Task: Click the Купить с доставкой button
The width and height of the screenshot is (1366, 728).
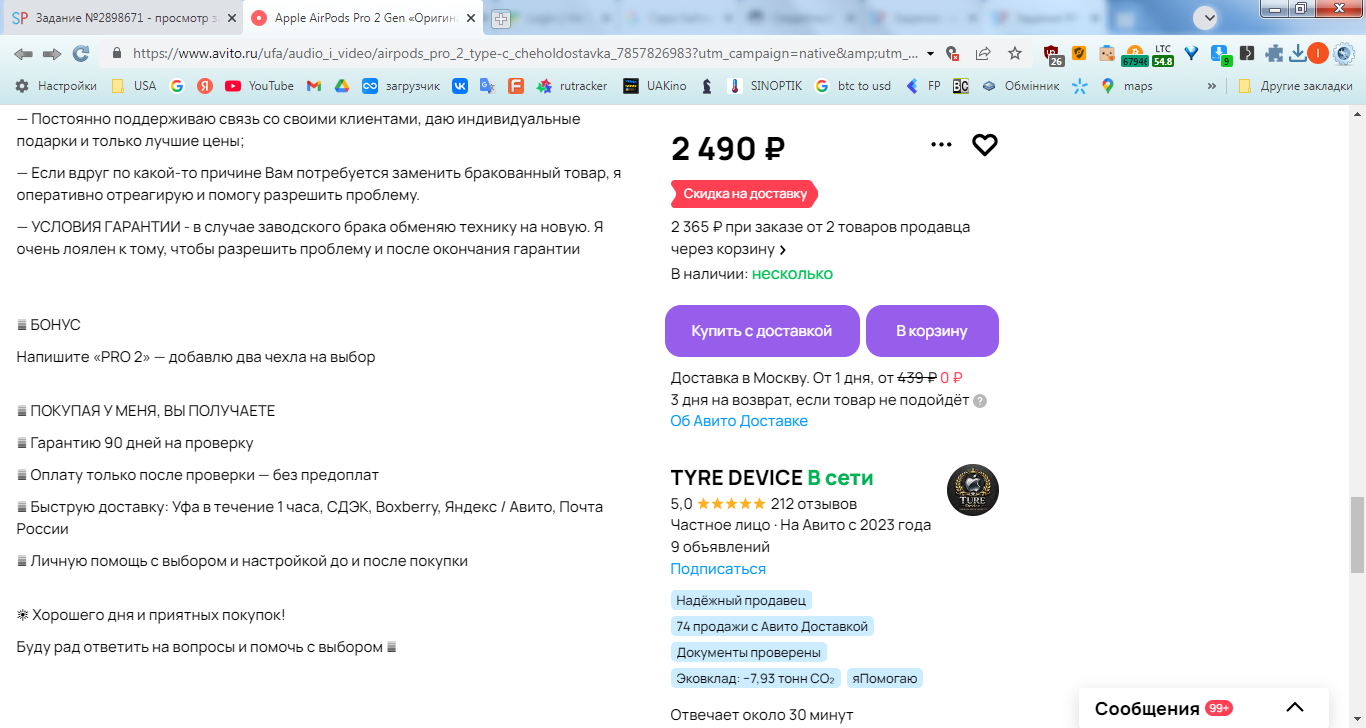Action: click(x=761, y=331)
